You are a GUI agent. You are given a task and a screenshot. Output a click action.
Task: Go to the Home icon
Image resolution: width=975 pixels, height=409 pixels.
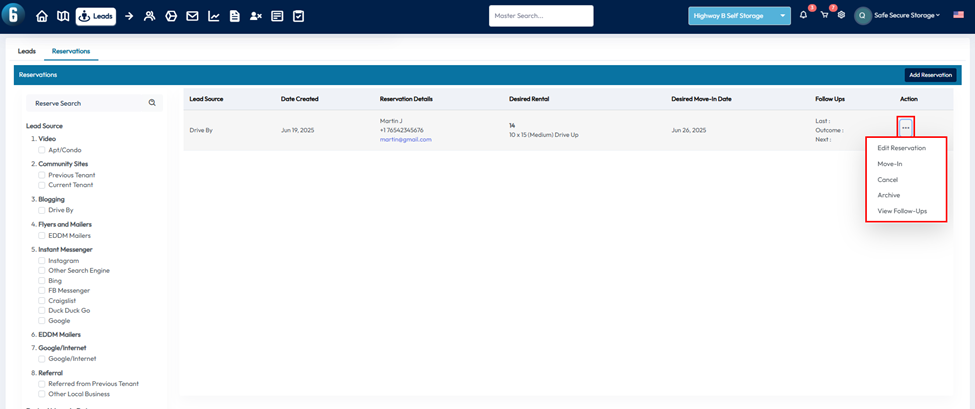(x=42, y=16)
